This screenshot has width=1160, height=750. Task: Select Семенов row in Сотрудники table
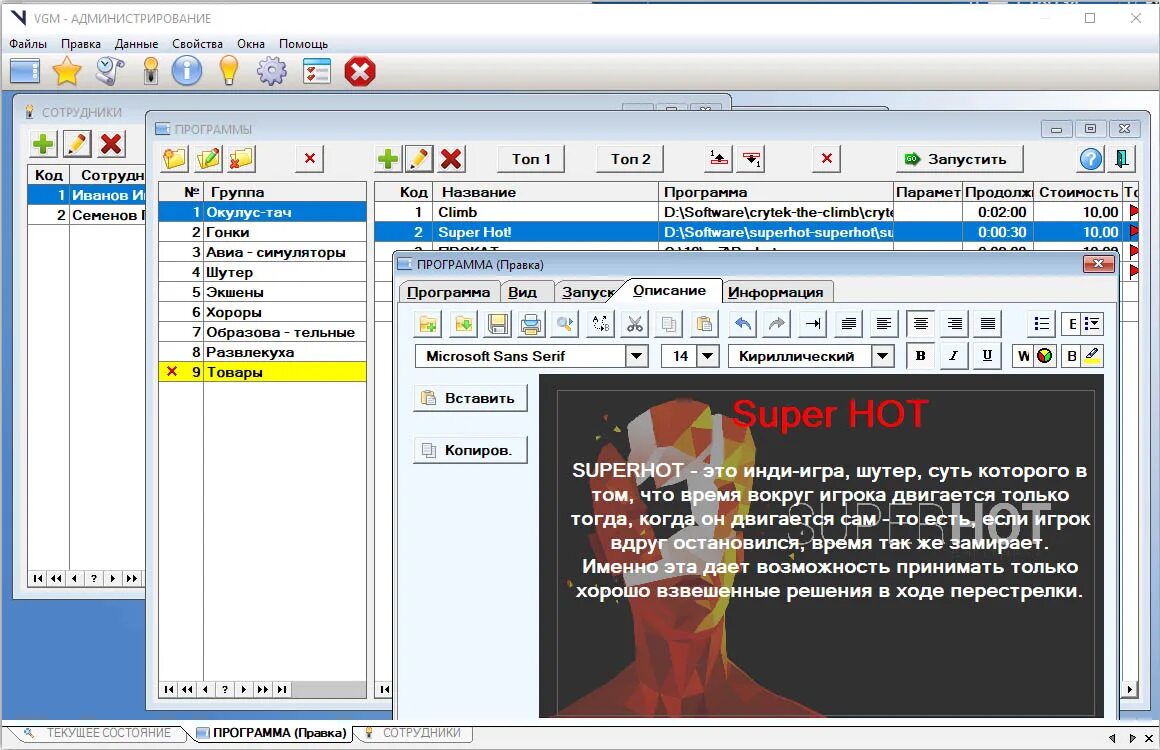tap(87, 215)
